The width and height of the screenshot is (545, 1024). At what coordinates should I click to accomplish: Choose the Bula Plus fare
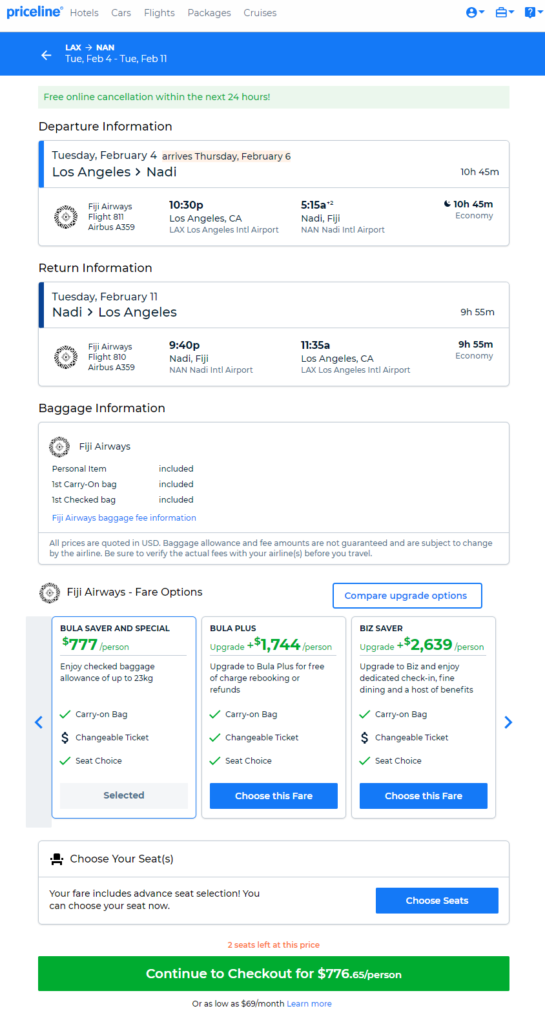click(273, 796)
